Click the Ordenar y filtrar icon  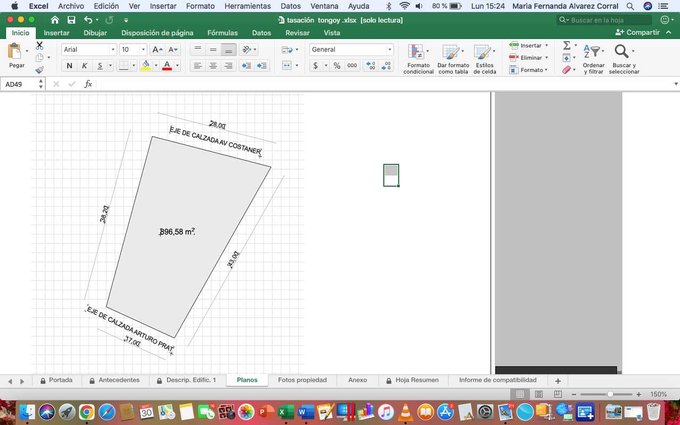(594, 53)
